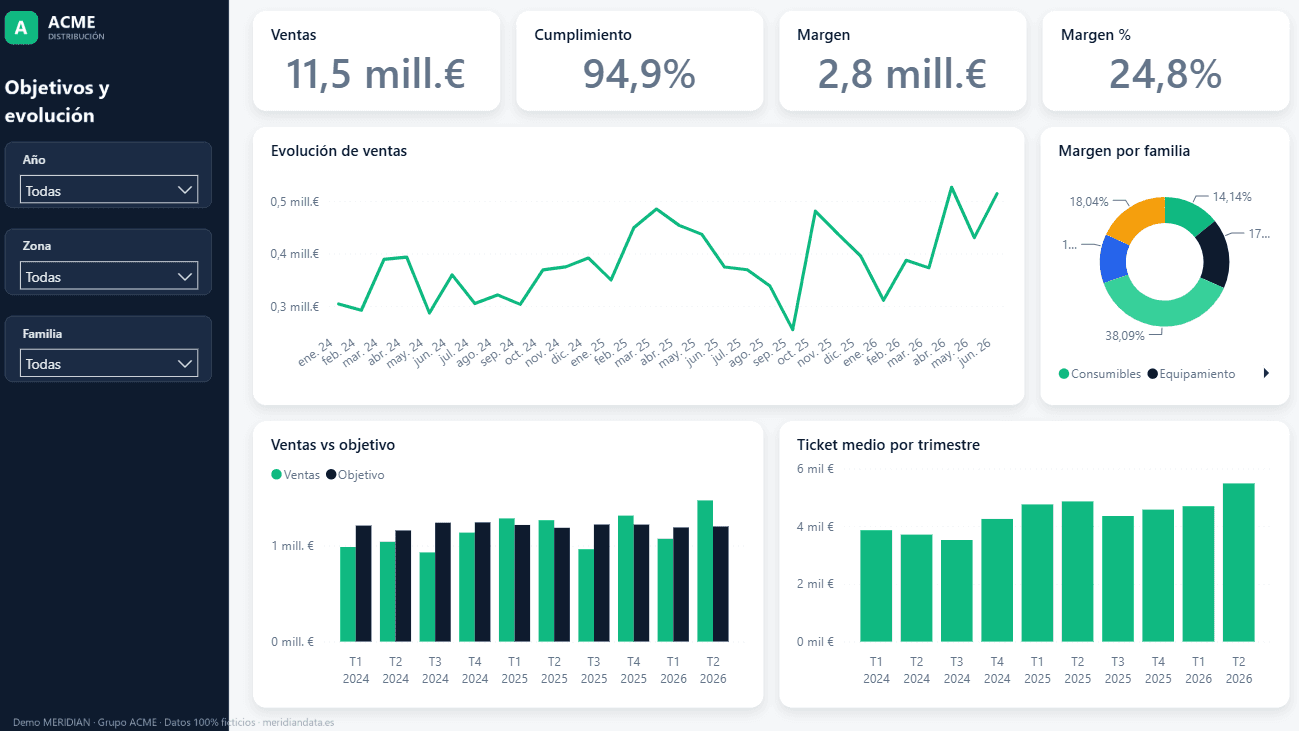The width and height of the screenshot is (1299, 731).
Task: Click the 0,5 mill.€ axis label
Action: click(295, 202)
